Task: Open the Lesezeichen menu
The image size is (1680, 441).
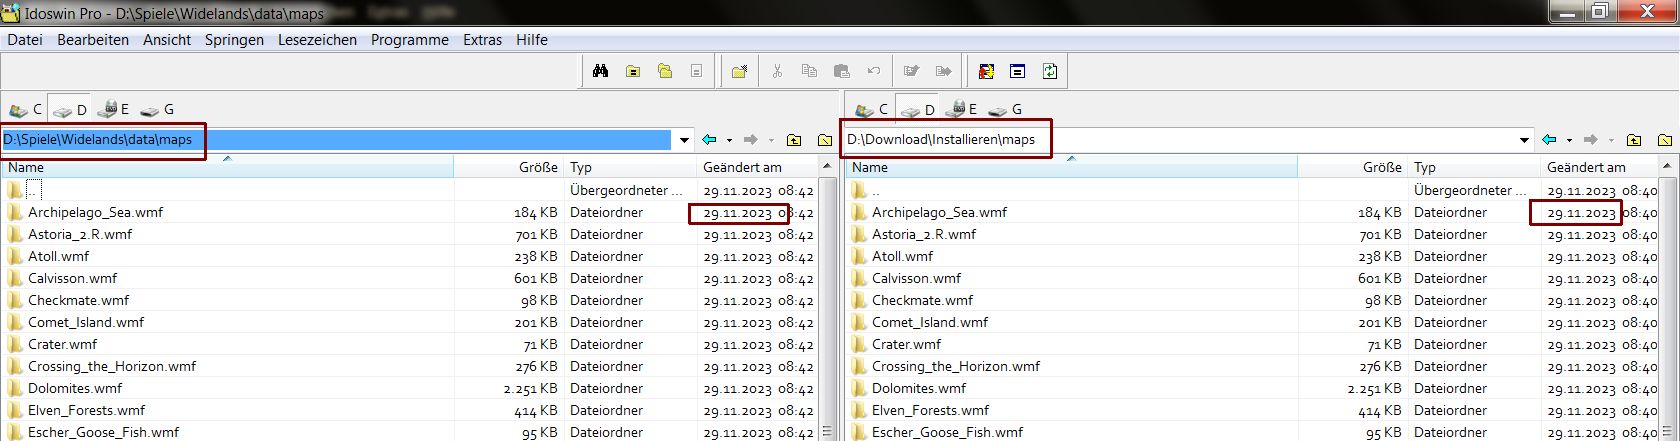Action: [x=317, y=40]
